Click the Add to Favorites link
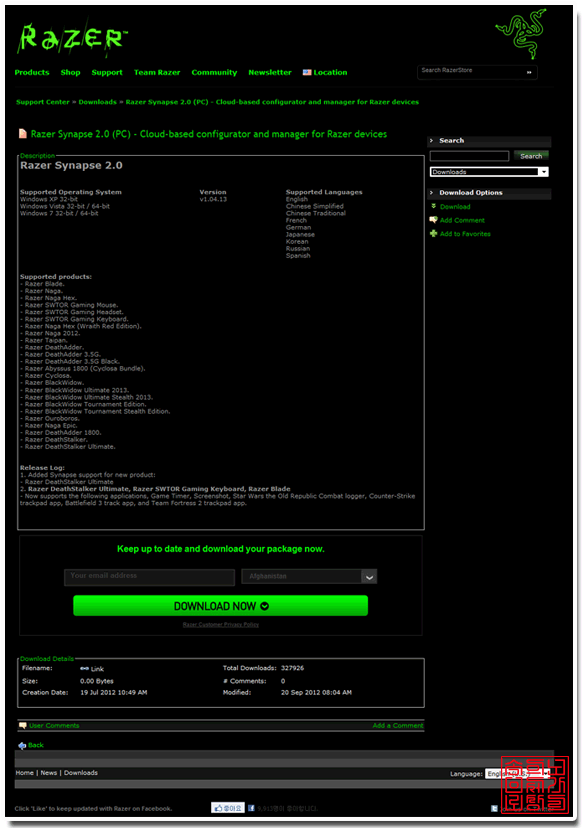 (465, 233)
